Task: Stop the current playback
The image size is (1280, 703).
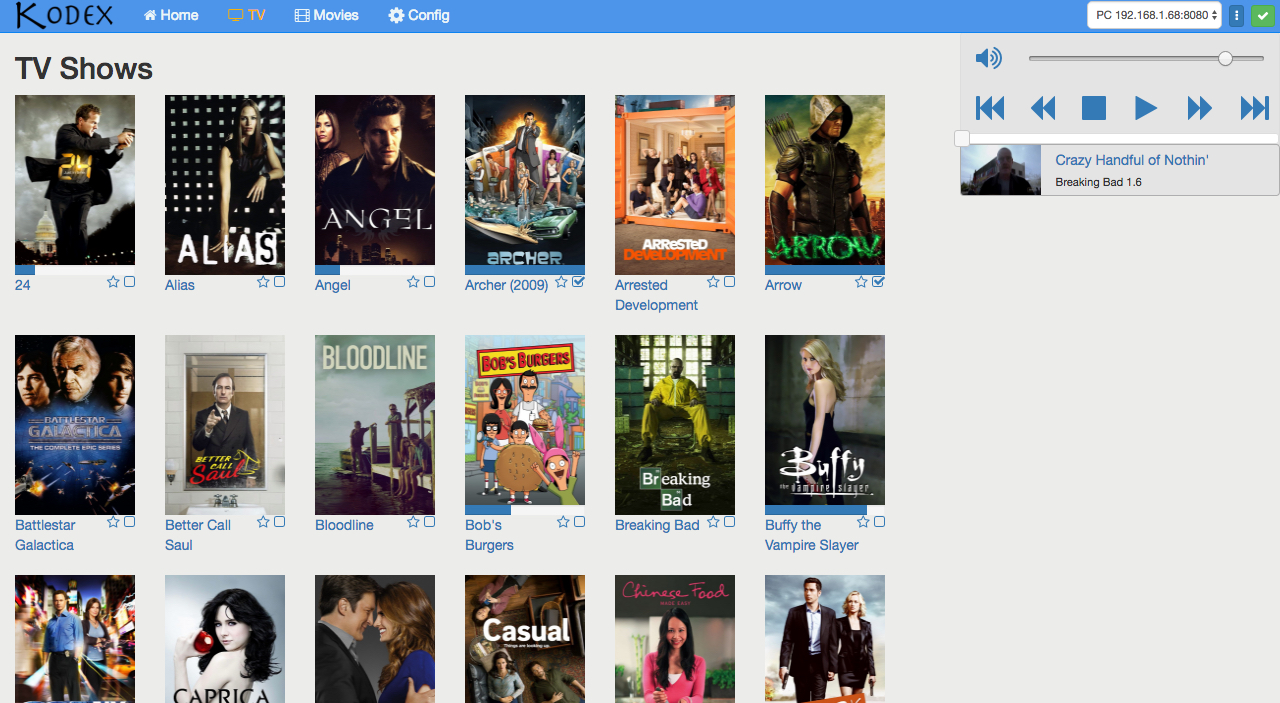Action: click(1094, 108)
